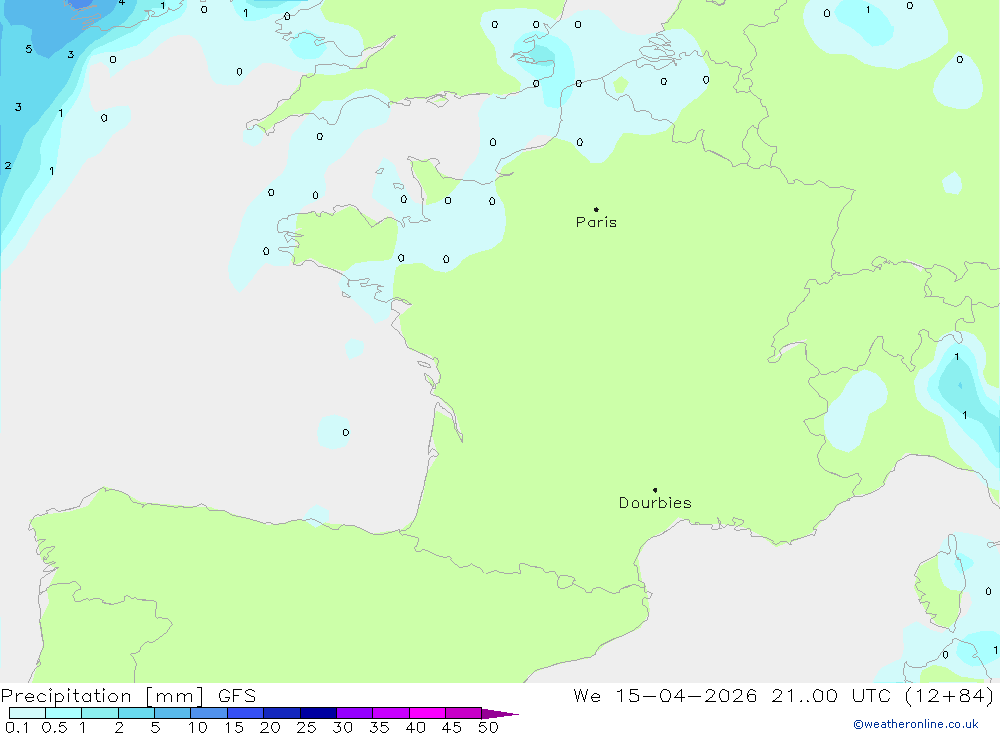1000x733 pixels.
Task: Open the weatheronline.co.uk copyright link
Action: point(916,724)
